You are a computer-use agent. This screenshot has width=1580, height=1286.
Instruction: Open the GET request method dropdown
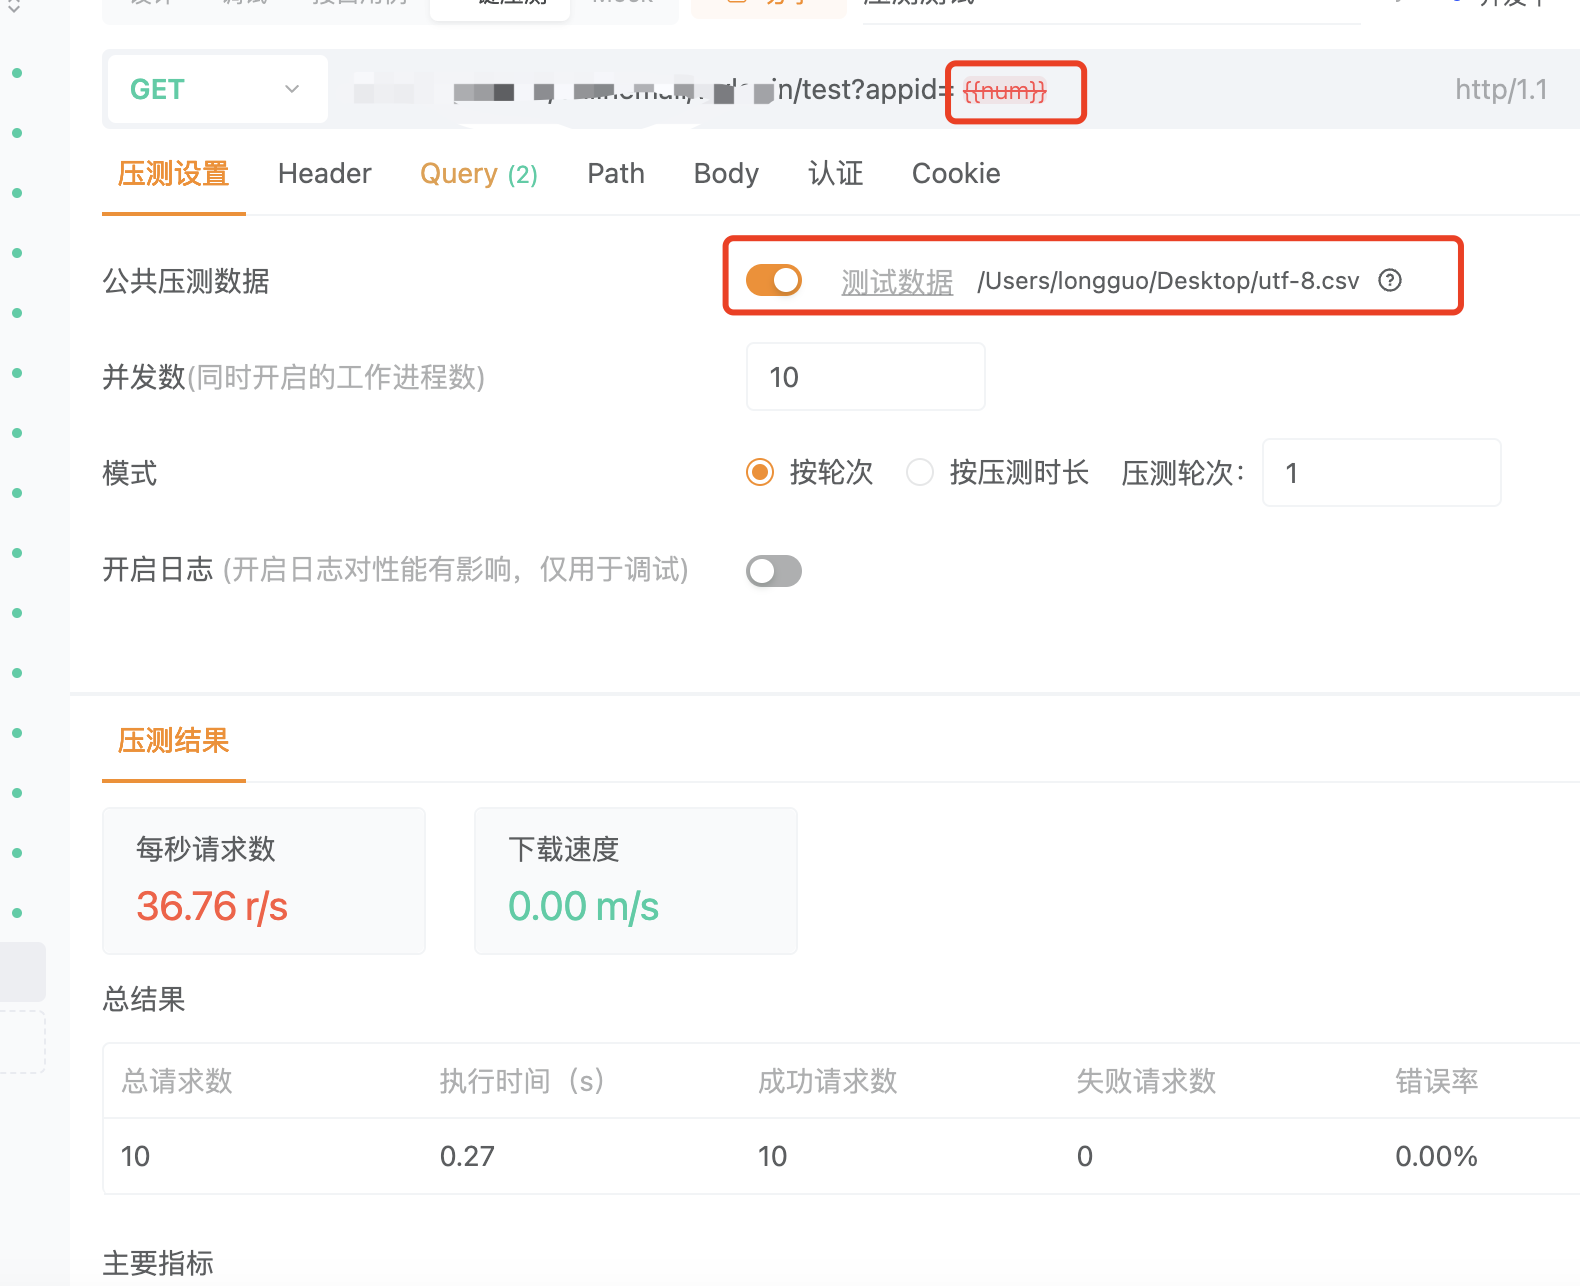[x=217, y=89]
